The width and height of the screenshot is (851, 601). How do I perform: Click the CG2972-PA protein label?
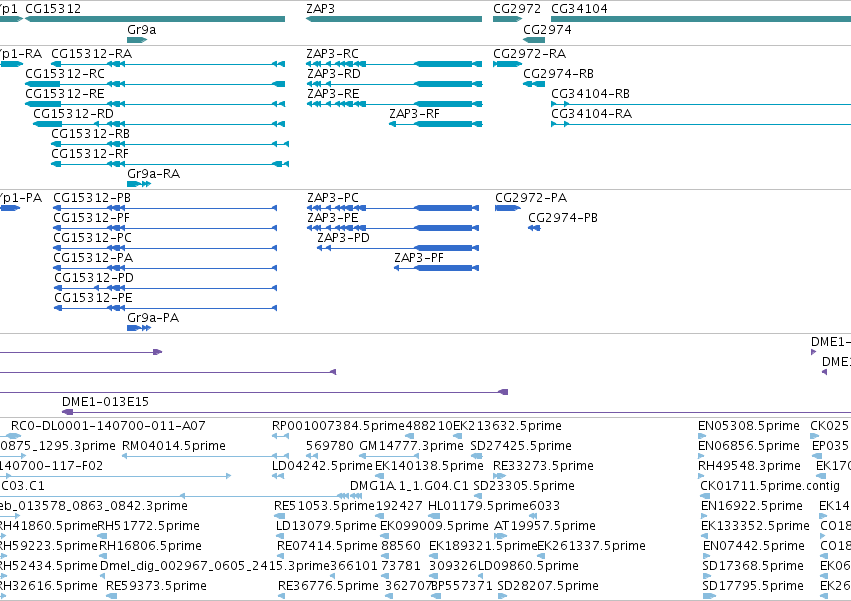[531, 198]
